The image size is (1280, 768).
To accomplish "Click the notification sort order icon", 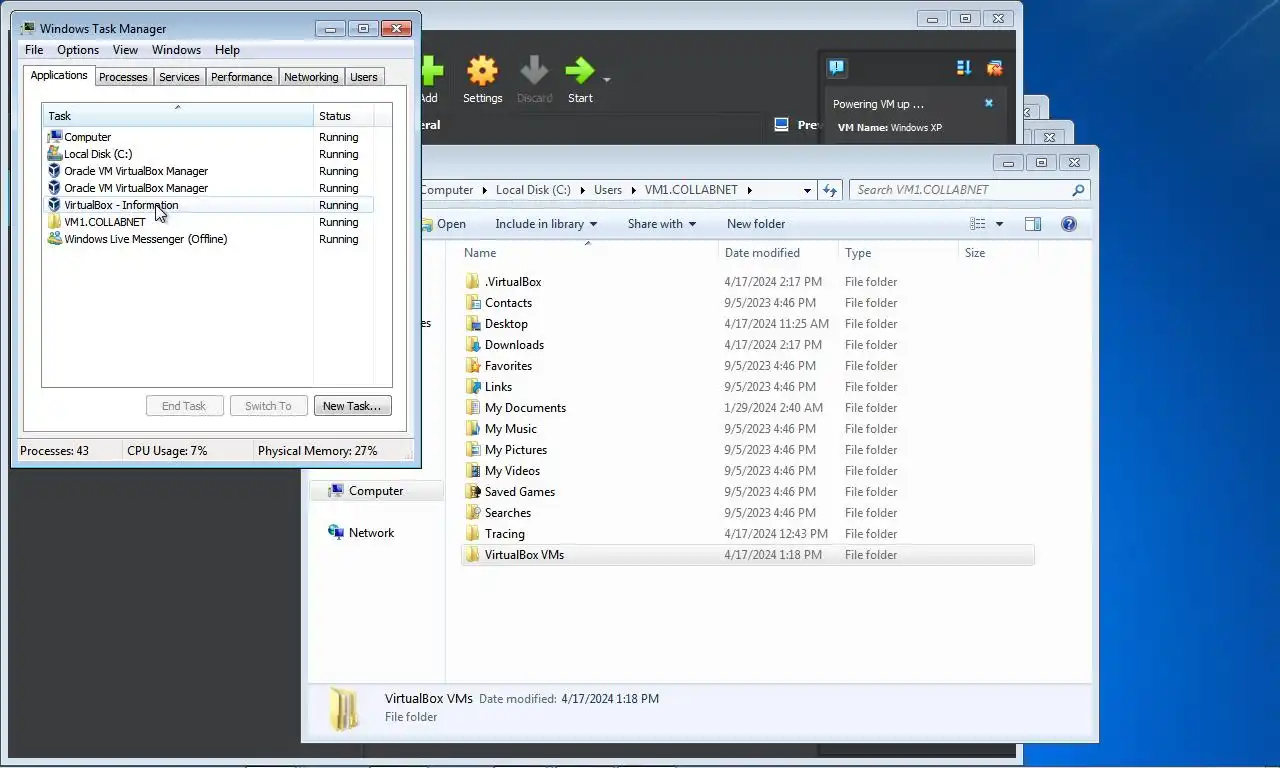I will [964, 67].
